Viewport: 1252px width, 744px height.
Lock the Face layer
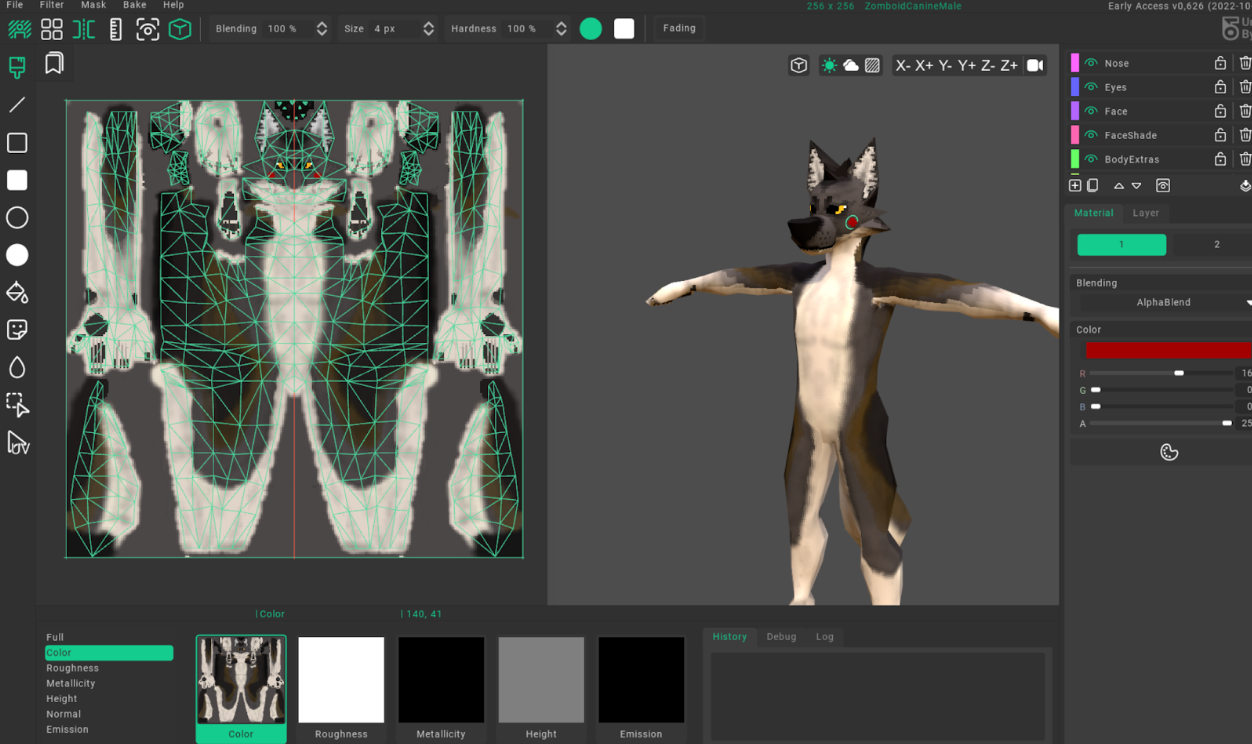click(x=1220, y=111)
